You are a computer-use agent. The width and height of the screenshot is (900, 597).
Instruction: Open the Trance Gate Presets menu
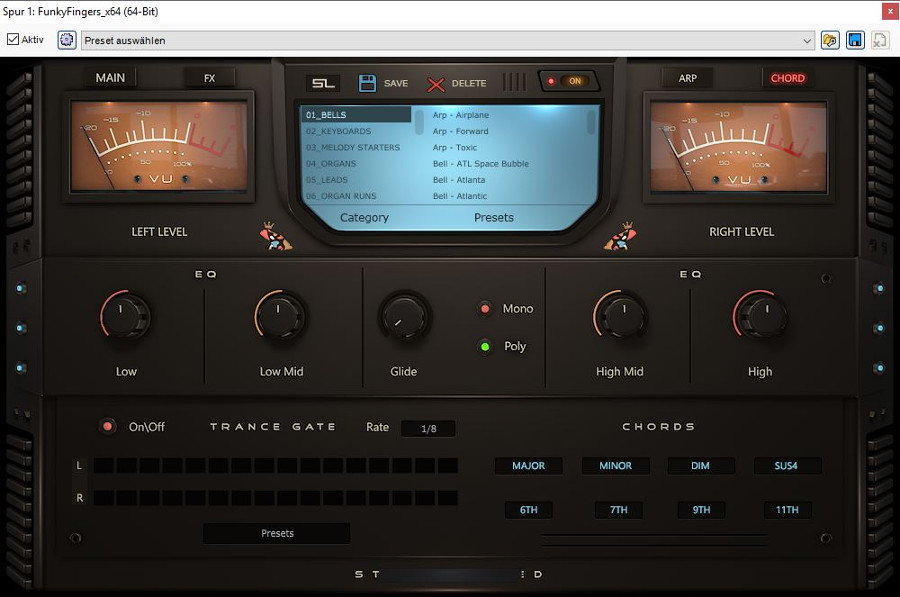tap(277, 533)
